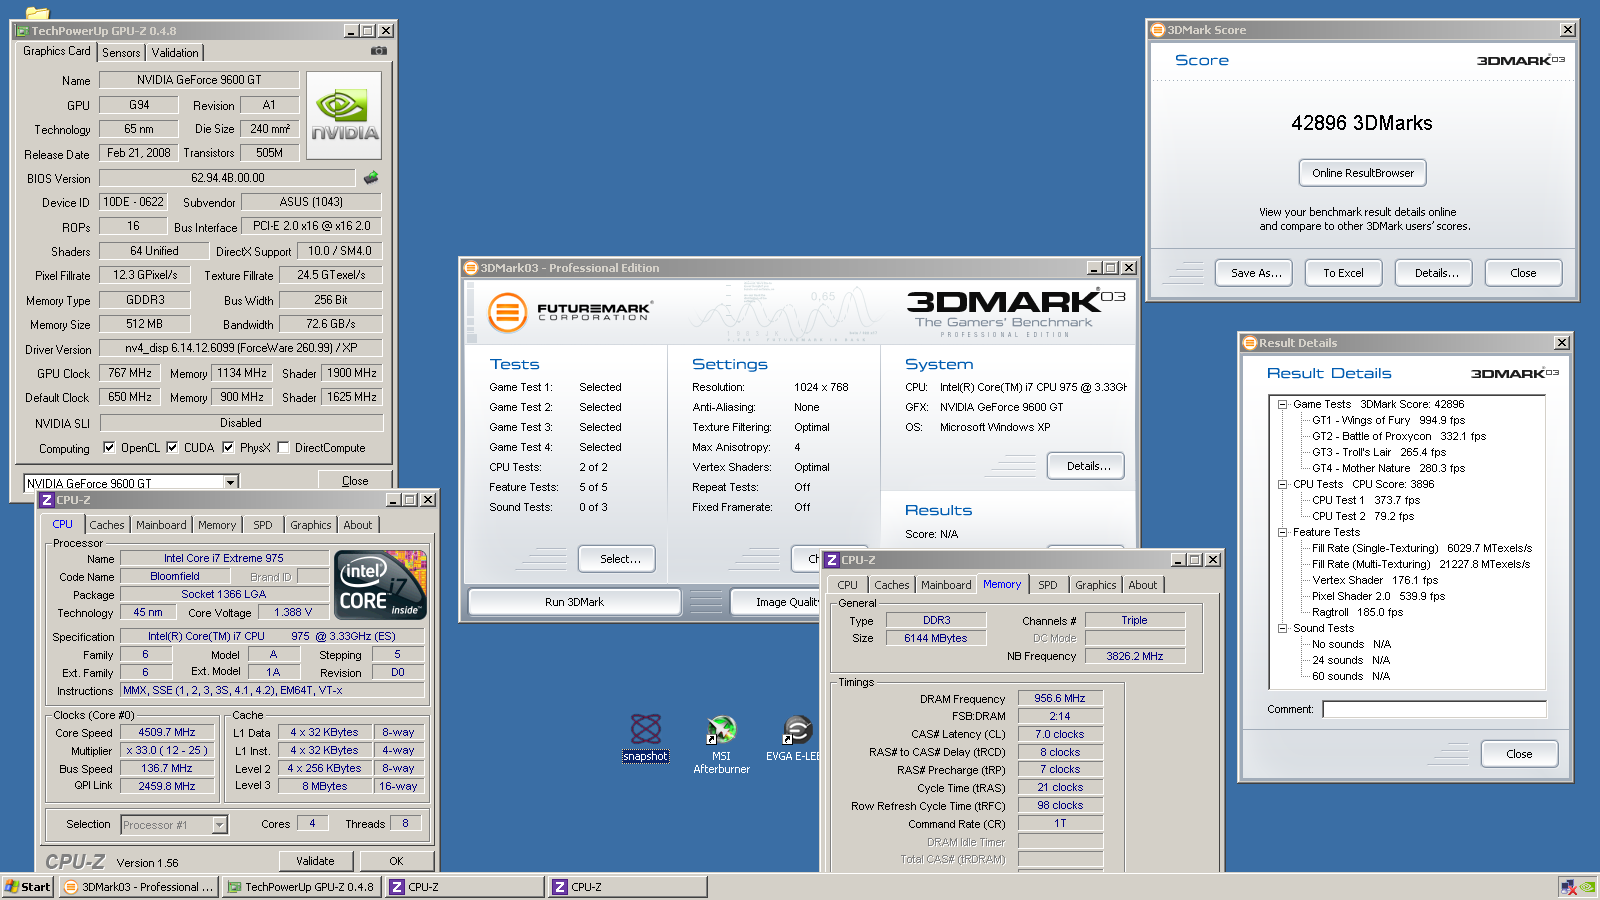Toggle the CUDA checkbox in GPU-Z

click(172, 447)
